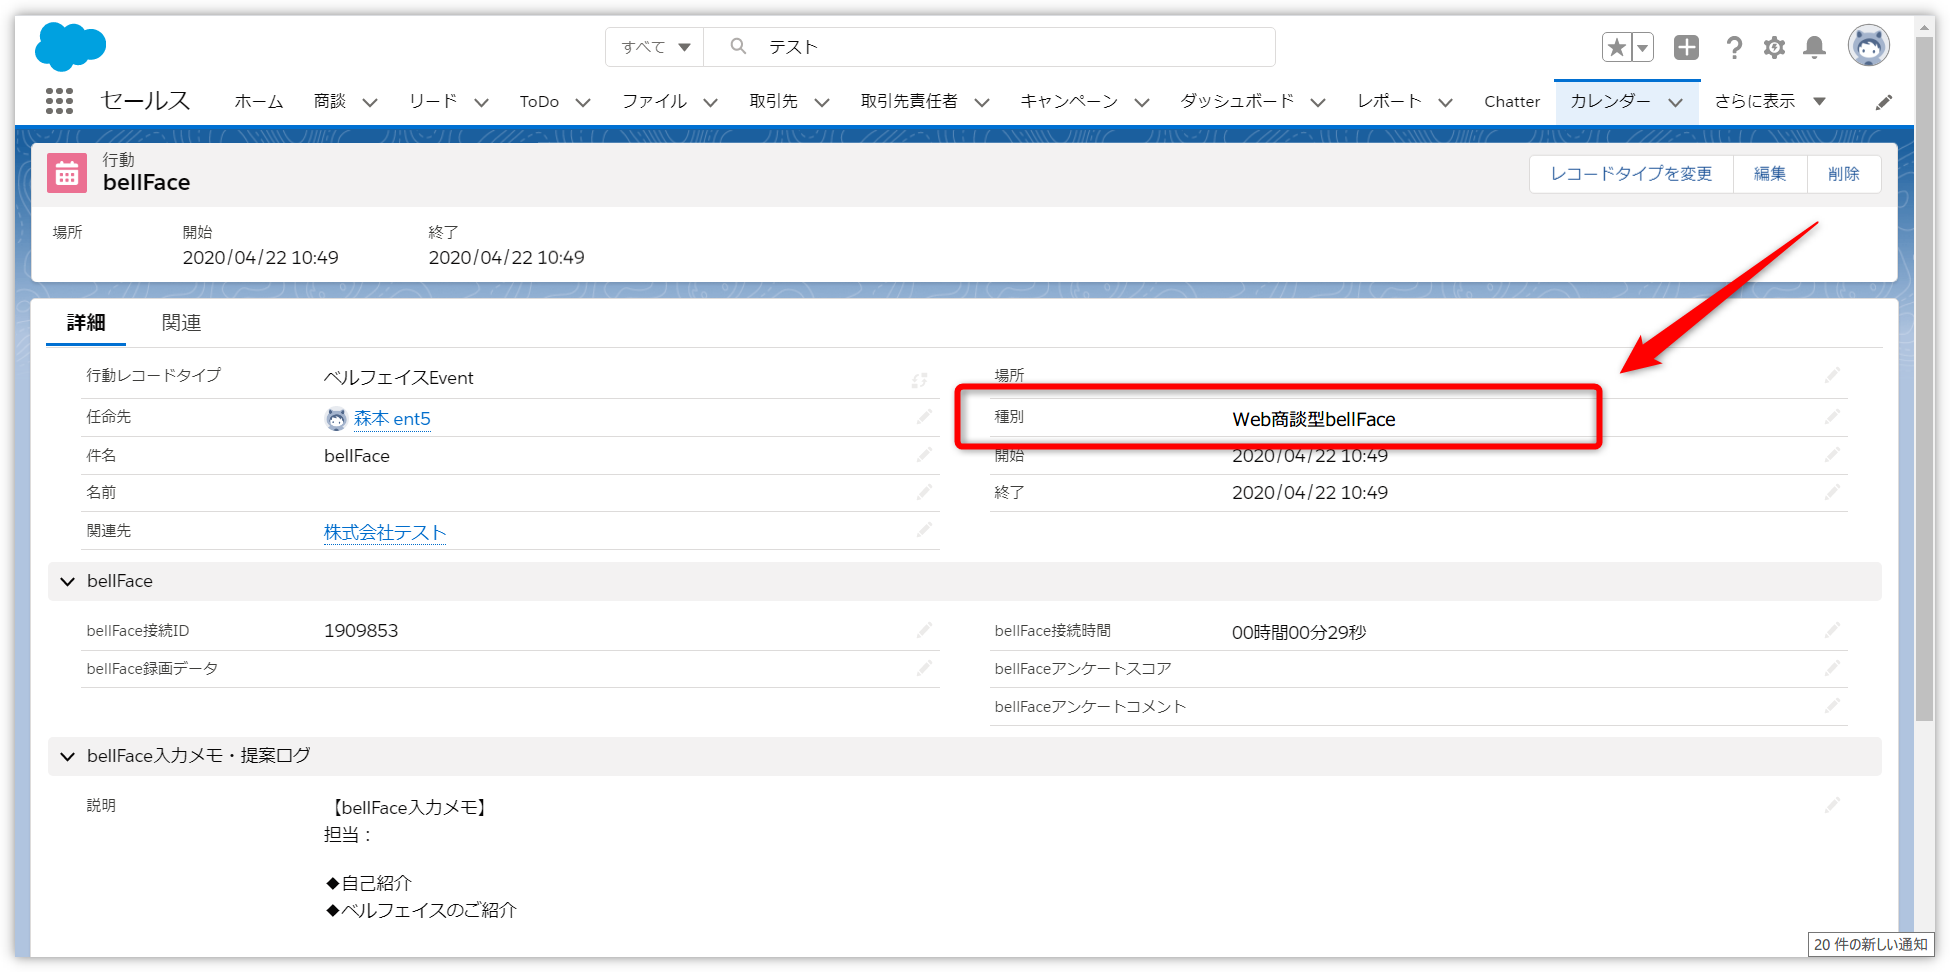Viewport: 1950px width, 972px height.
Task: Expand the ToDo tab dropdown chevron
Action: [x=583, y=102]
